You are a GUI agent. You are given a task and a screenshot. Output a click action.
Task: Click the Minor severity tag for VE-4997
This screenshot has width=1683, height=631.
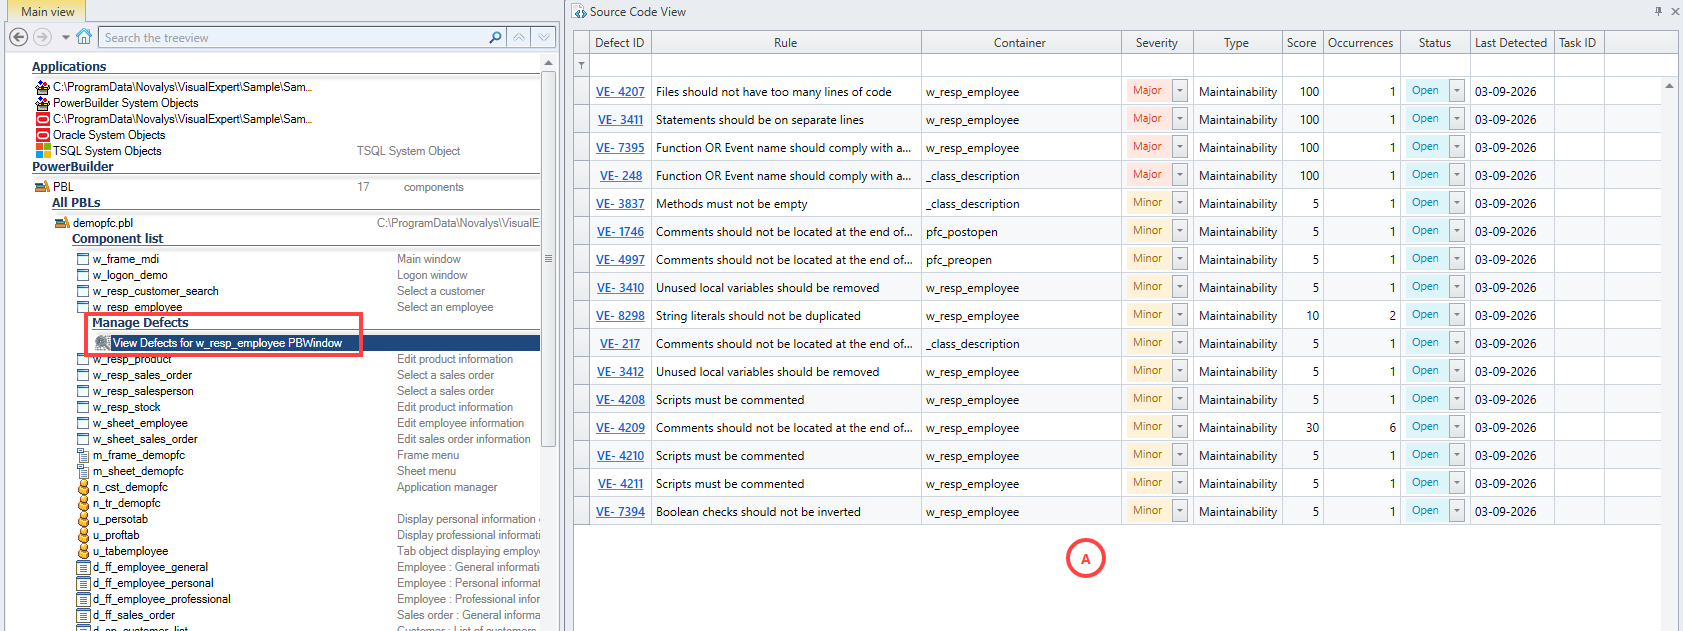(1148, 259)
